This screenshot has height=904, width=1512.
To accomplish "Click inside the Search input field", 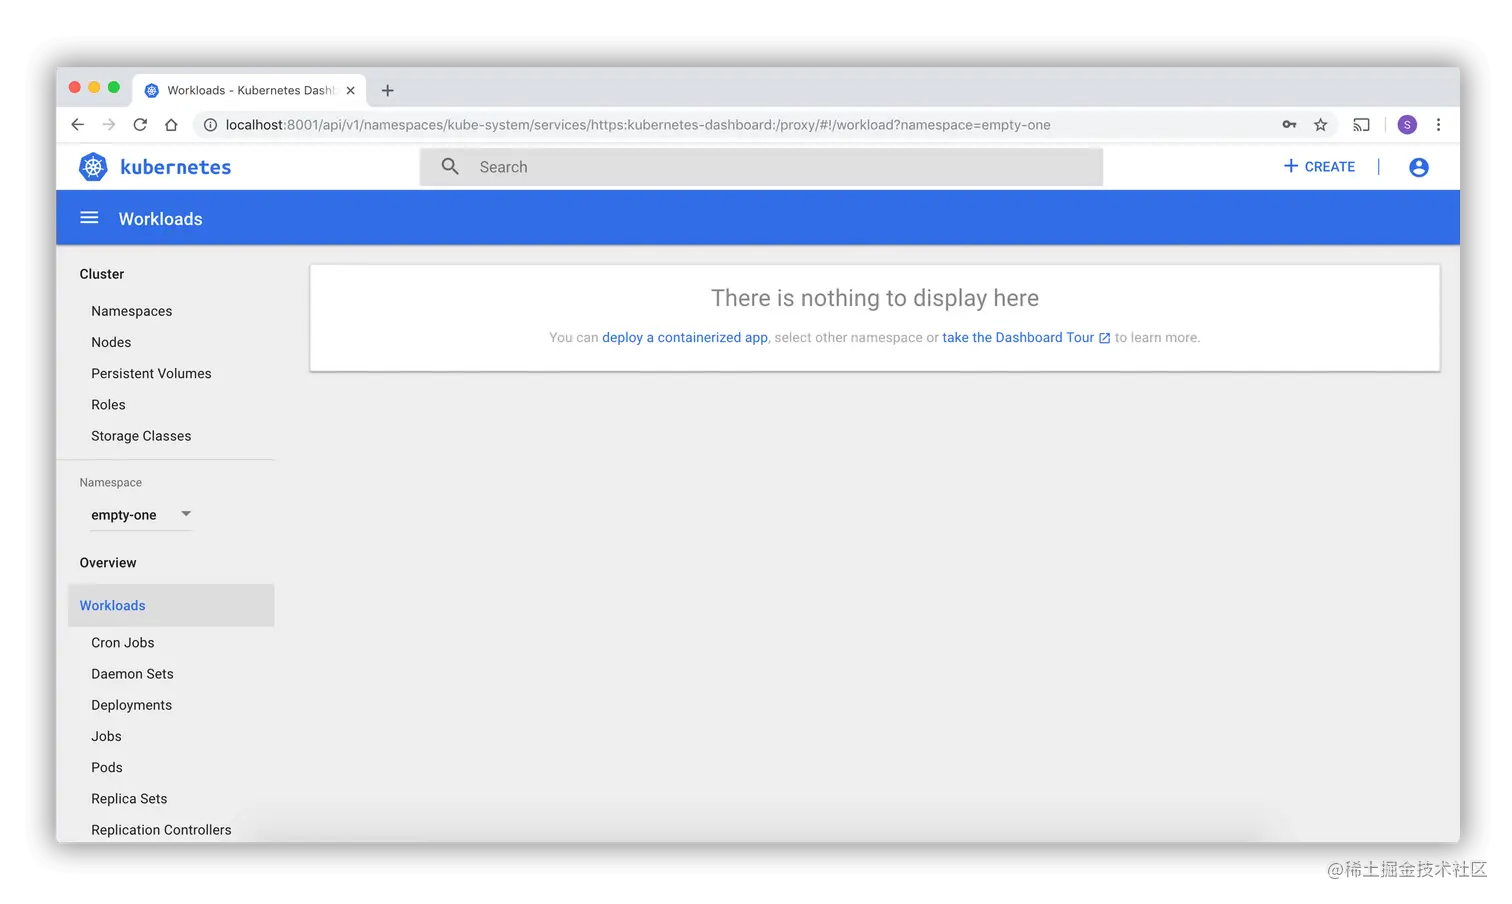I will click(x=700, y=166).
